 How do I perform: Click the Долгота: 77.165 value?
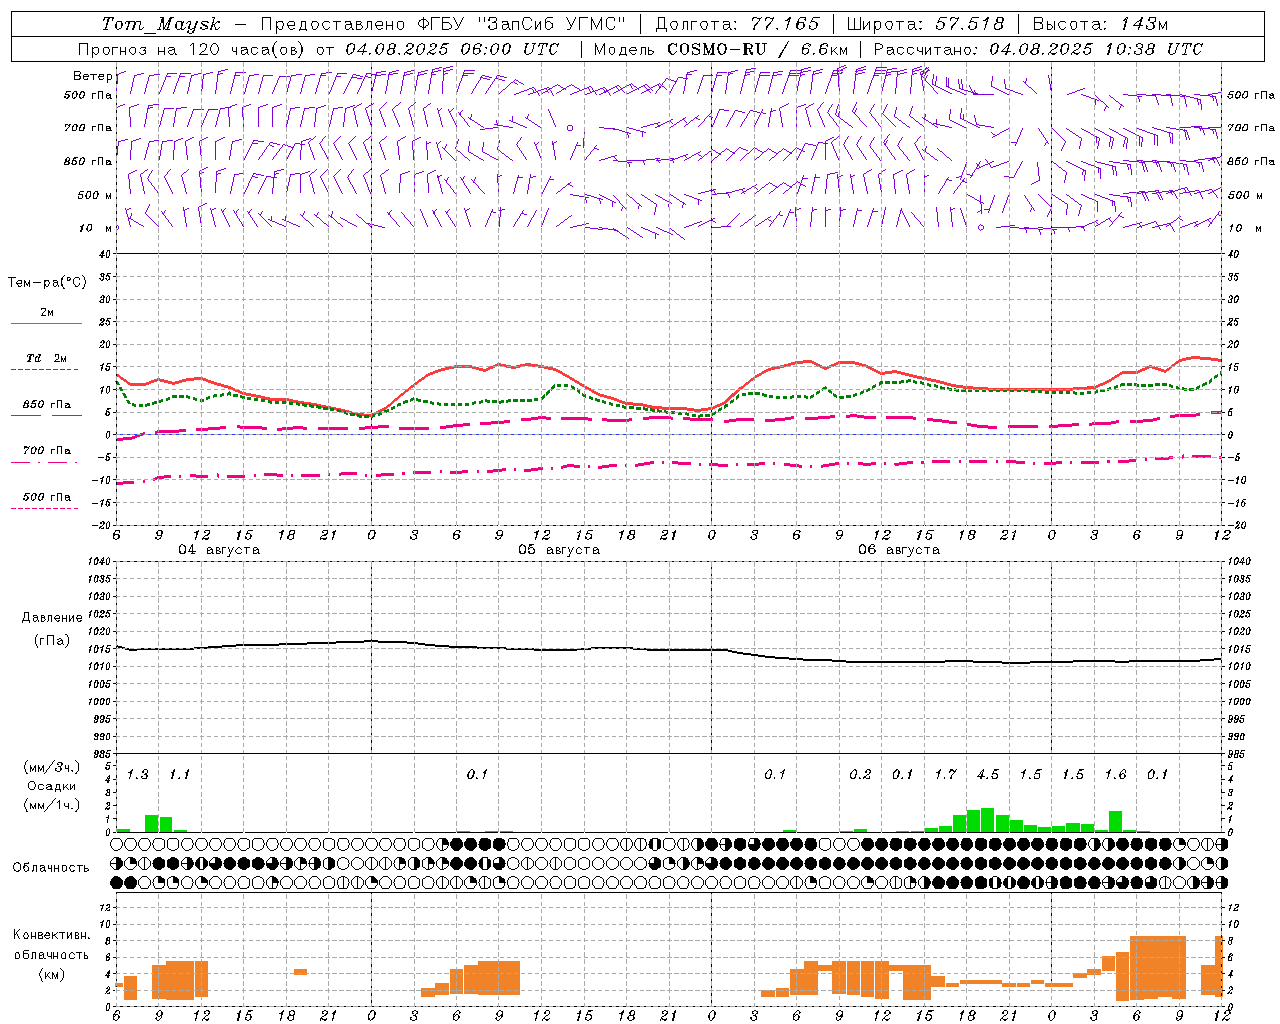737,24
